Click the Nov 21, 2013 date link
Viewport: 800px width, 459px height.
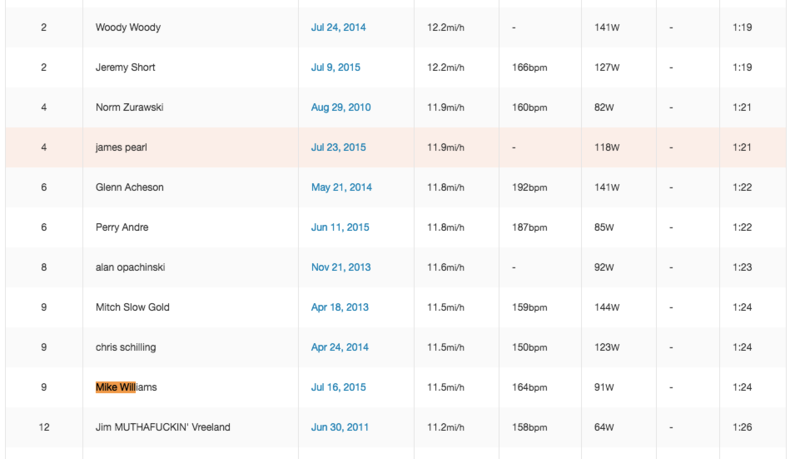(x=340, y=268)
